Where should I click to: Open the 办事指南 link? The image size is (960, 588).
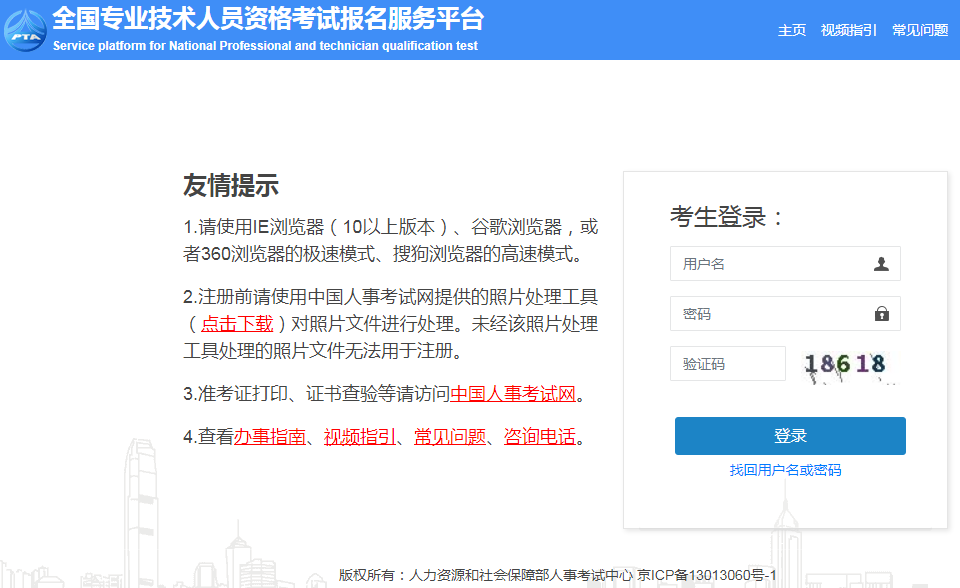coord(269,437)
